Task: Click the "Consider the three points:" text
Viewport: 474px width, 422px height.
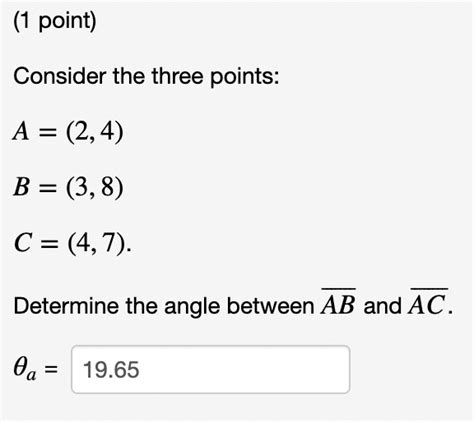Action: [x=146, y=76]
